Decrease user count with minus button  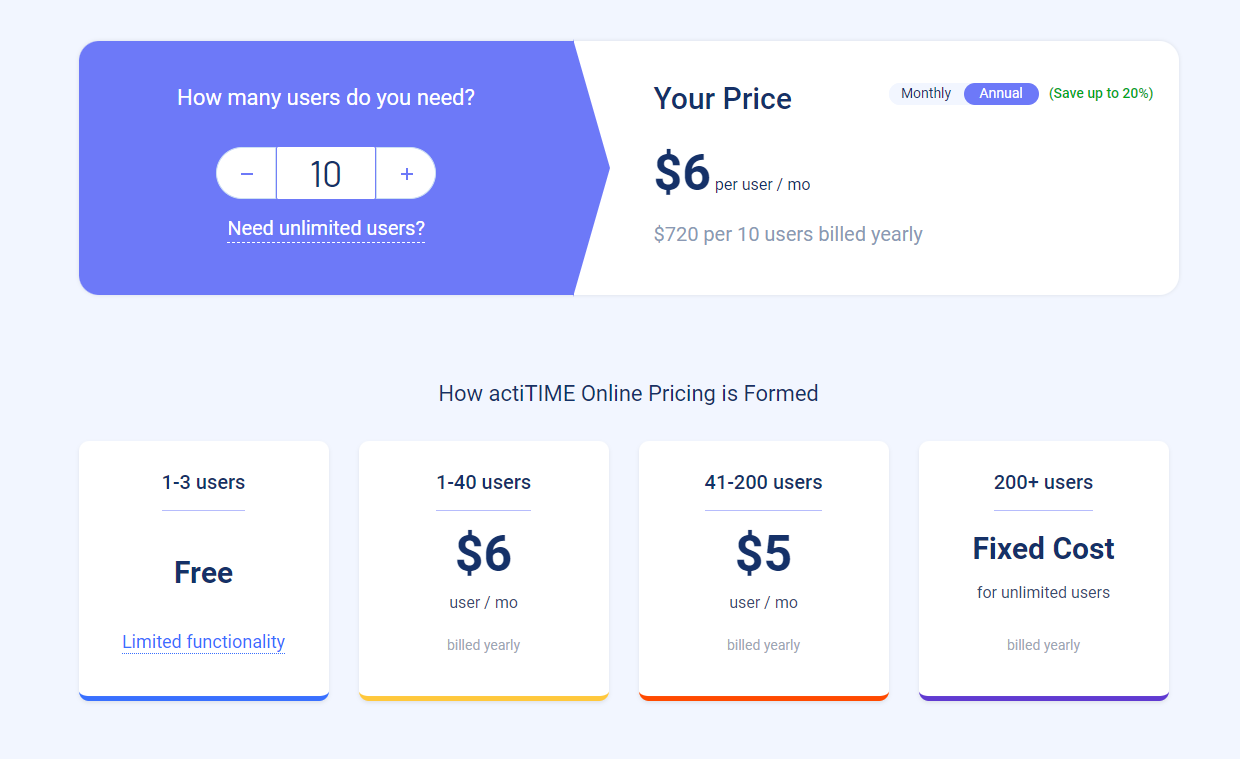click(x=247, y=174)
